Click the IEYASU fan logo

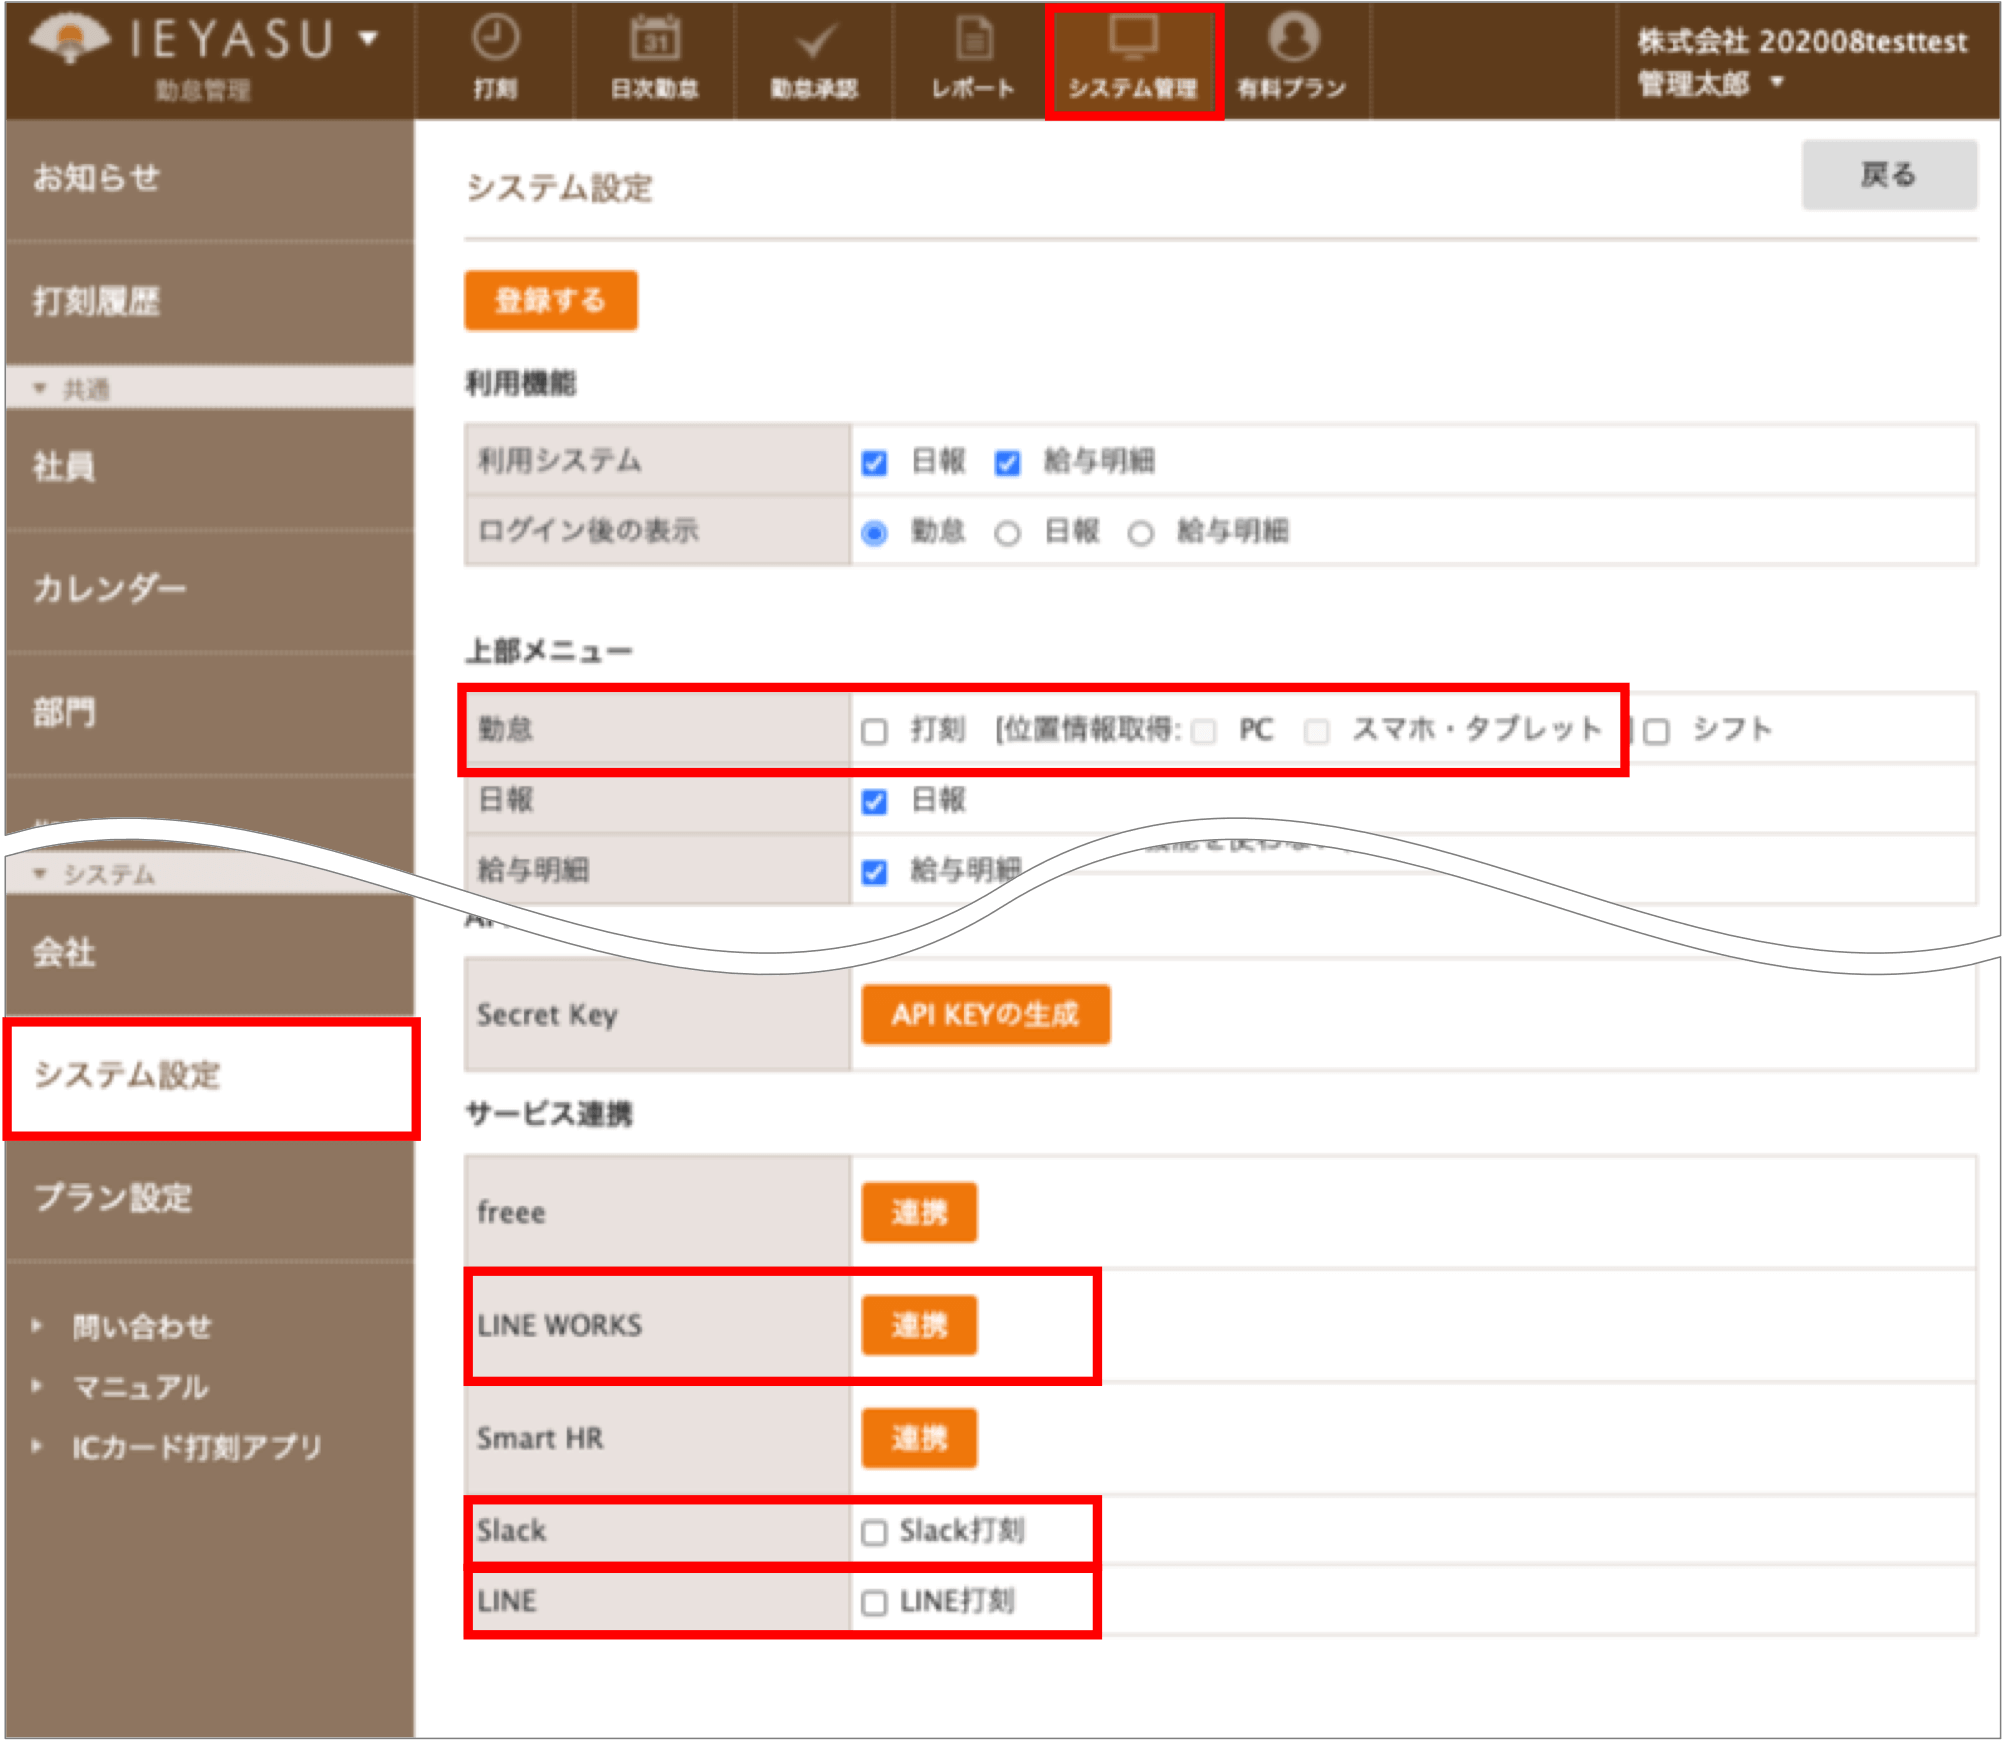70,40
